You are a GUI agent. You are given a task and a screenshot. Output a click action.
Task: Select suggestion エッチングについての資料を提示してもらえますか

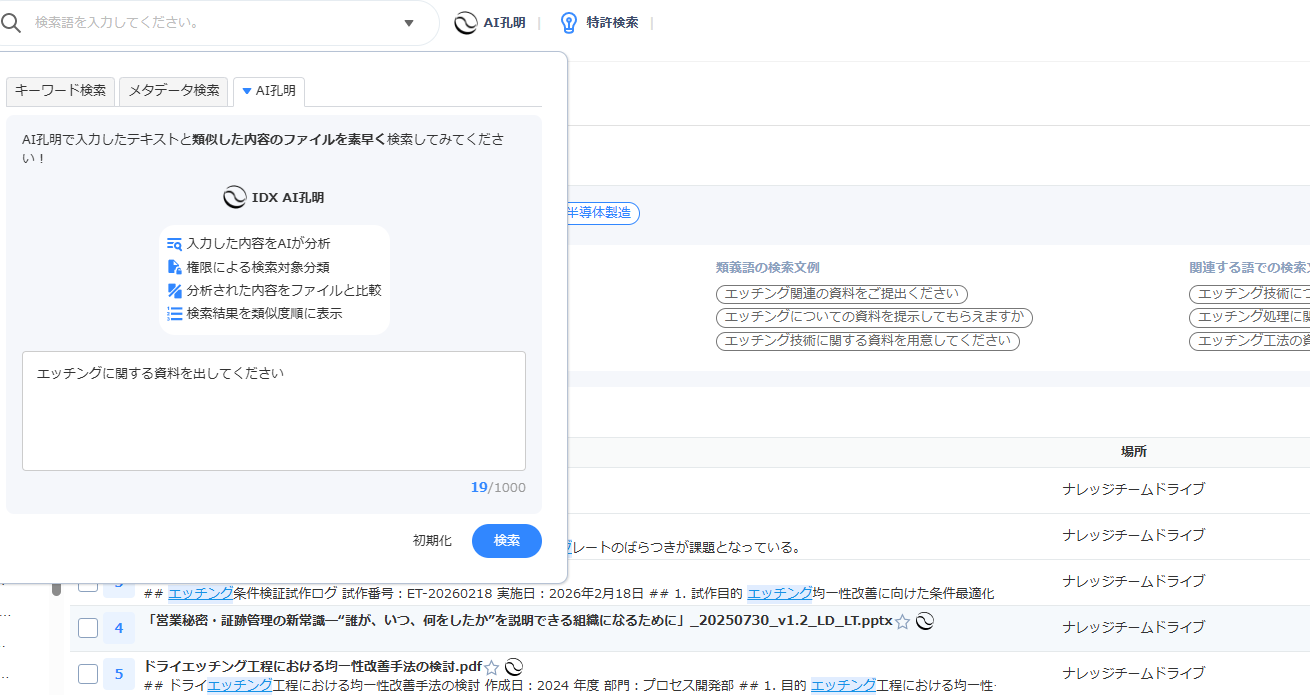[874, 317]
